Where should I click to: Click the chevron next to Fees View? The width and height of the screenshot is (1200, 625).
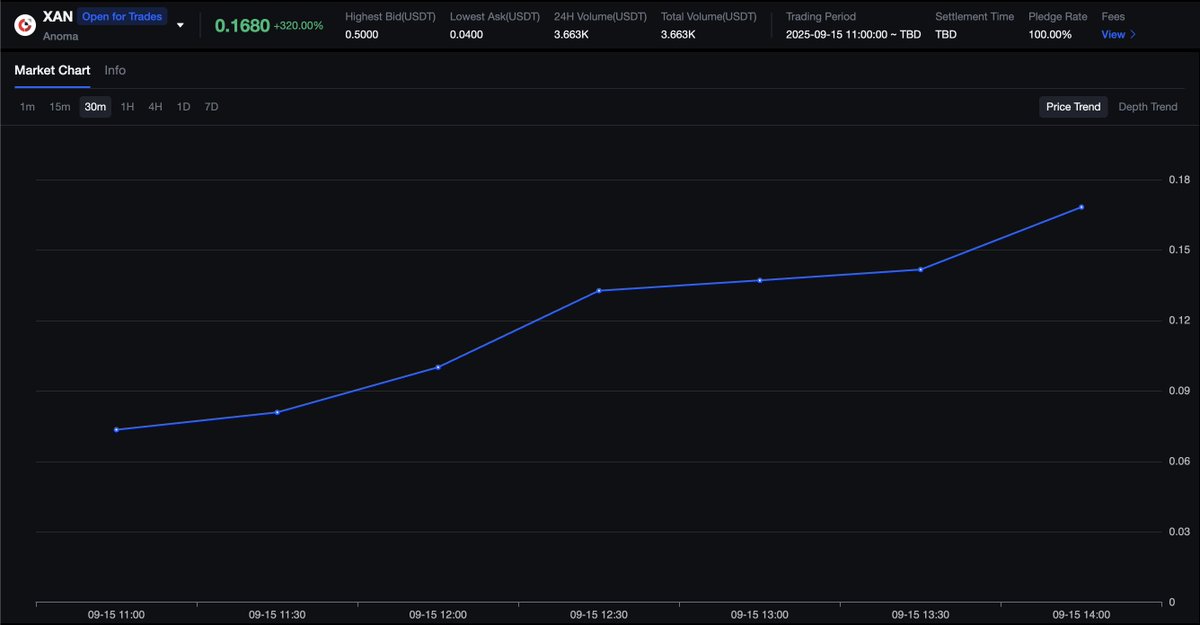(x=1133, y=35)
